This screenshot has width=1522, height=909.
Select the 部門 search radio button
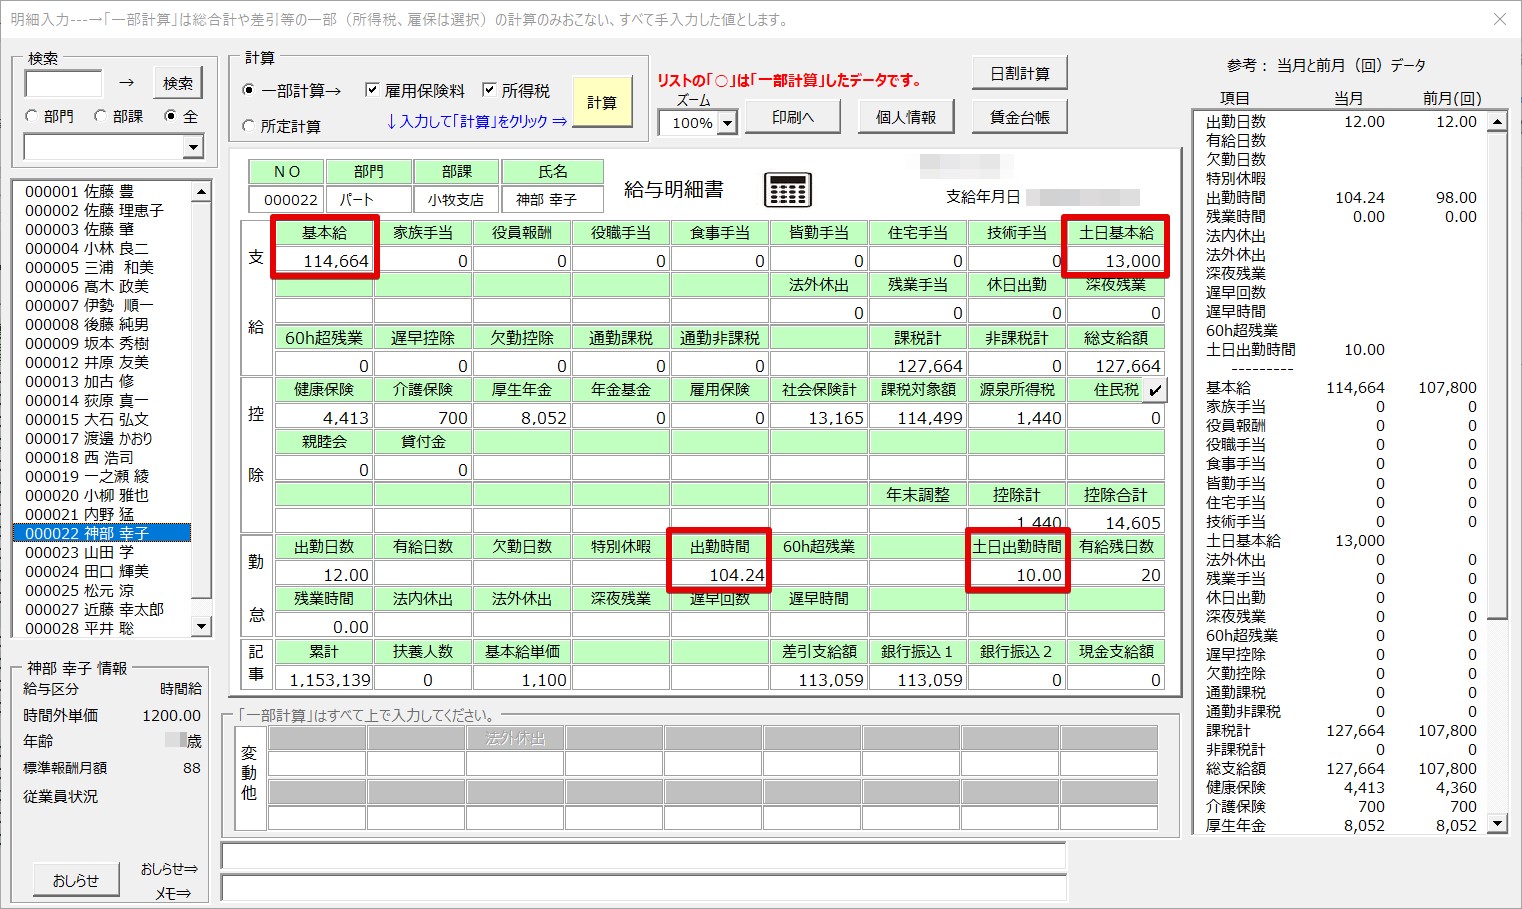[x=32, y=116]
